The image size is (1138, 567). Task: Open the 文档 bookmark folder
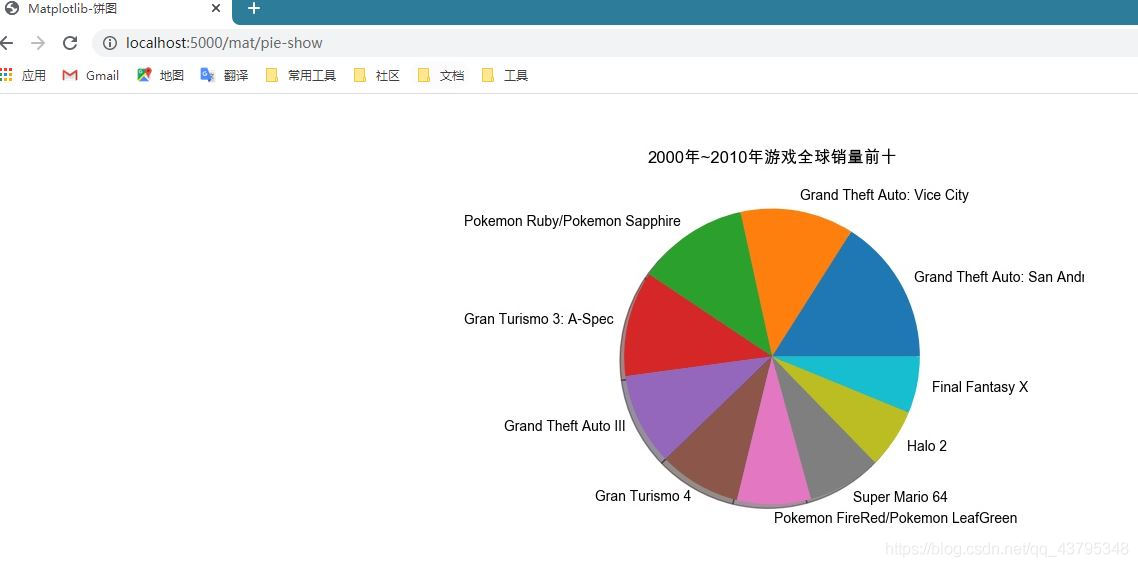click(x=441, y=75)
